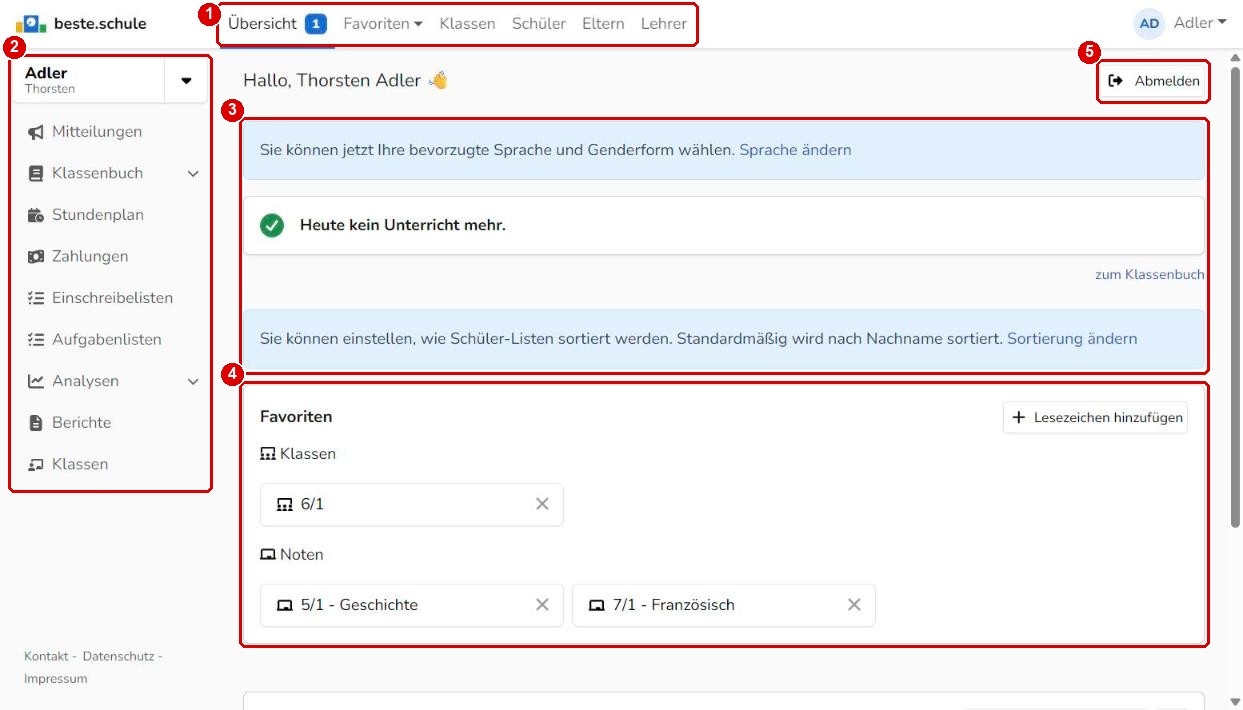This screenshot has height=710, width=1243.
Task: Open the Eltern tab
Action: 603,23
